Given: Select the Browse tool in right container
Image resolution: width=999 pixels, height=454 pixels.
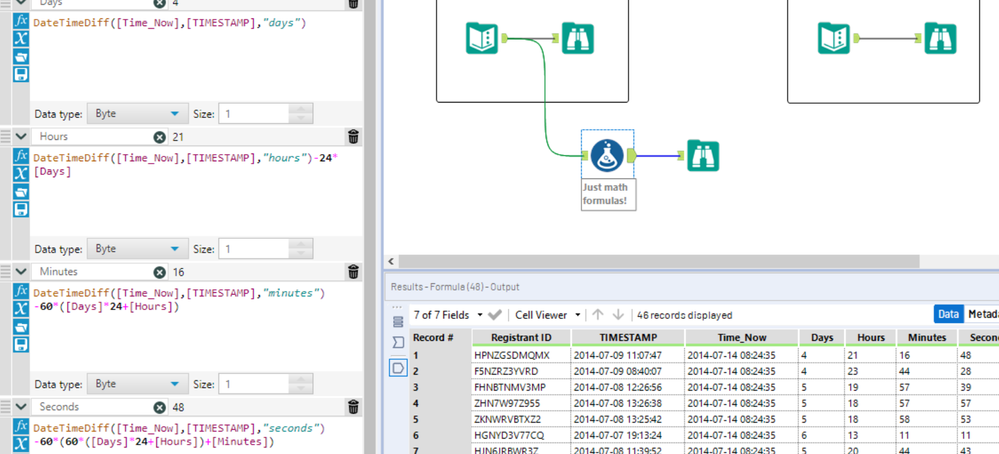Looking at the screenshot, I should (x=940, y=38).
